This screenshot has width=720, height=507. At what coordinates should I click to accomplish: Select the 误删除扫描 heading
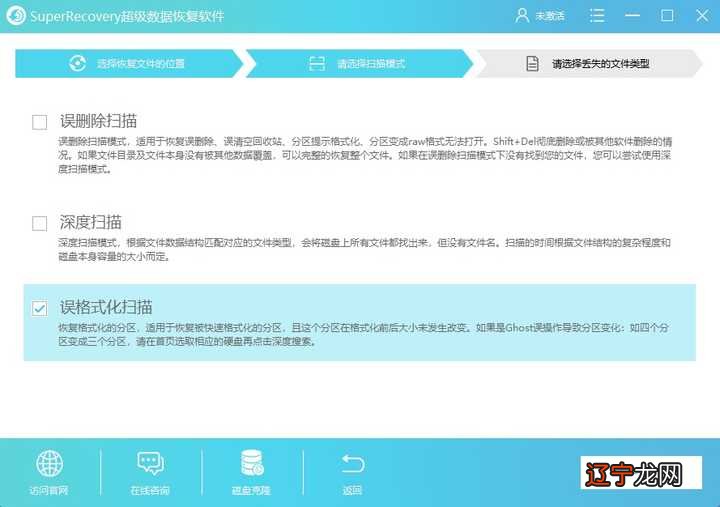(x=98, y=121)
